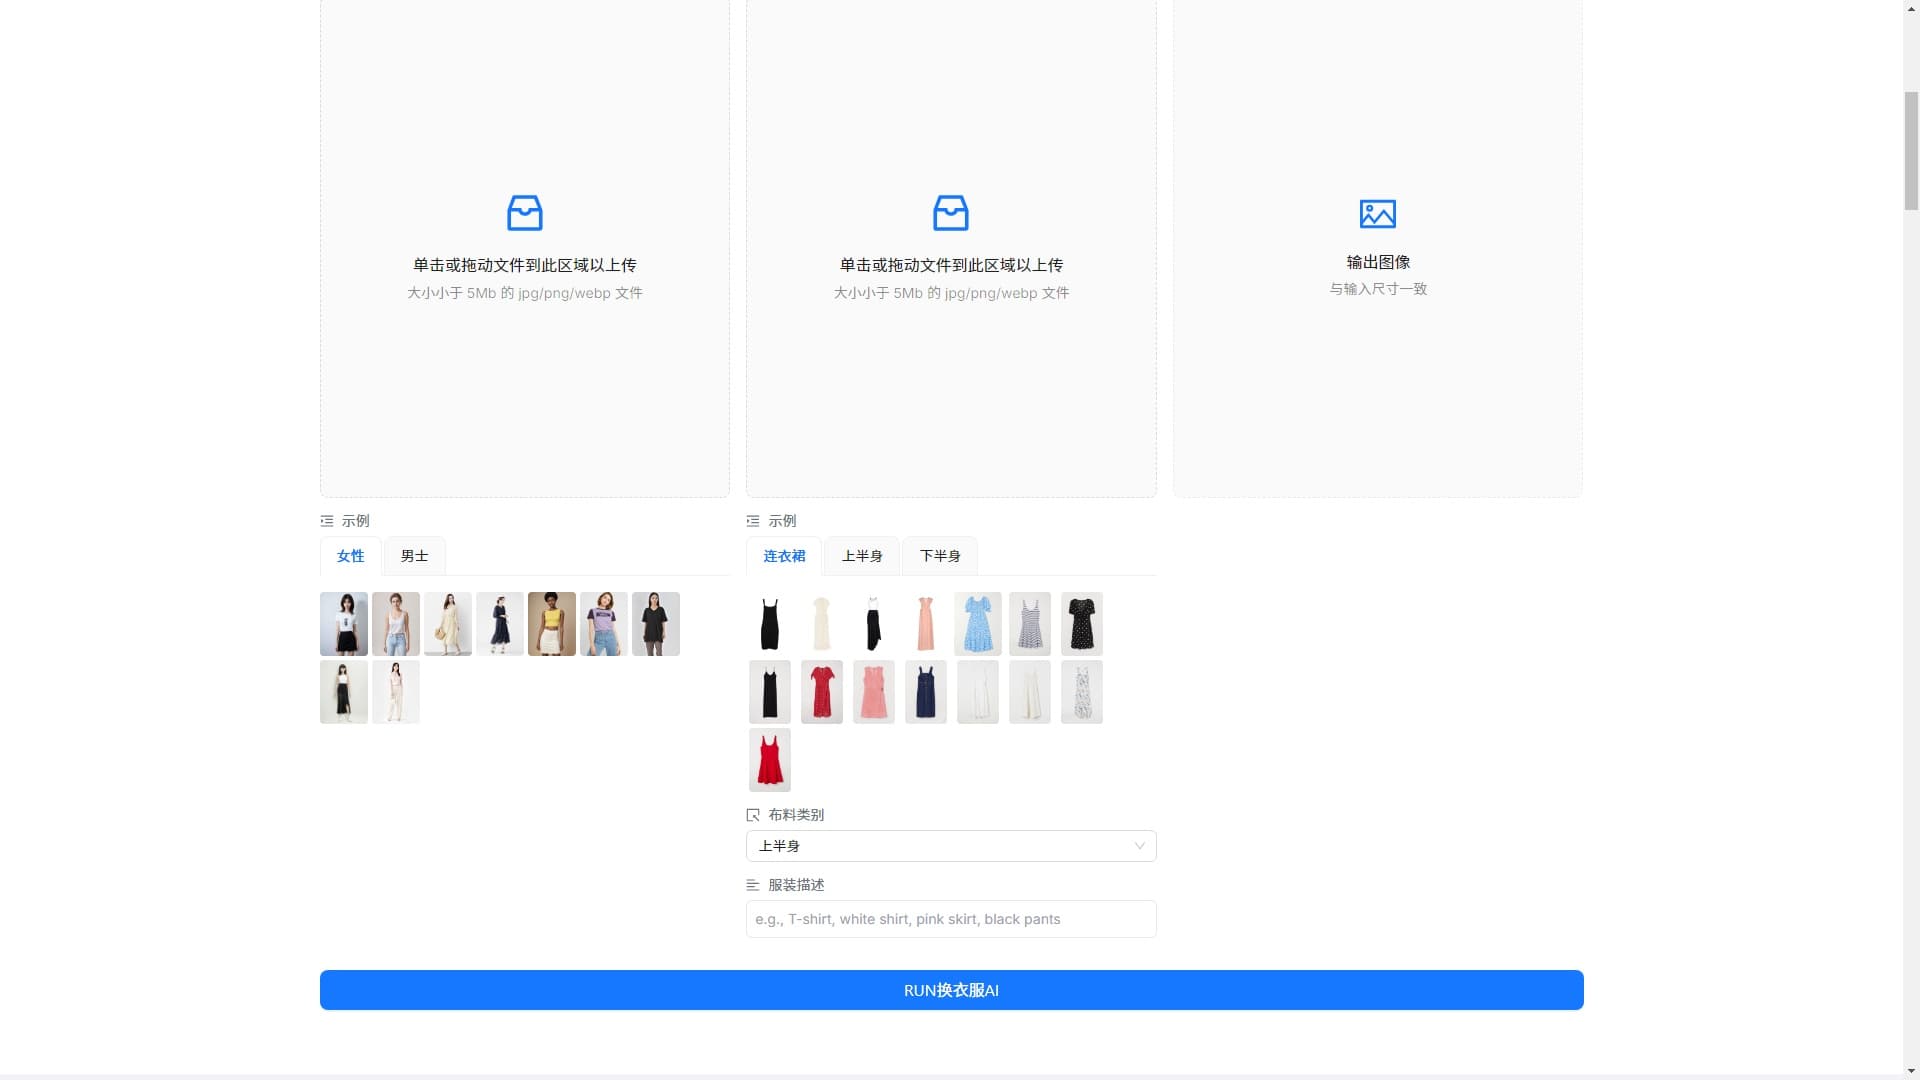
Task: Click the inbox upload icon in the middle garment upload area
Action: [951, 213]
